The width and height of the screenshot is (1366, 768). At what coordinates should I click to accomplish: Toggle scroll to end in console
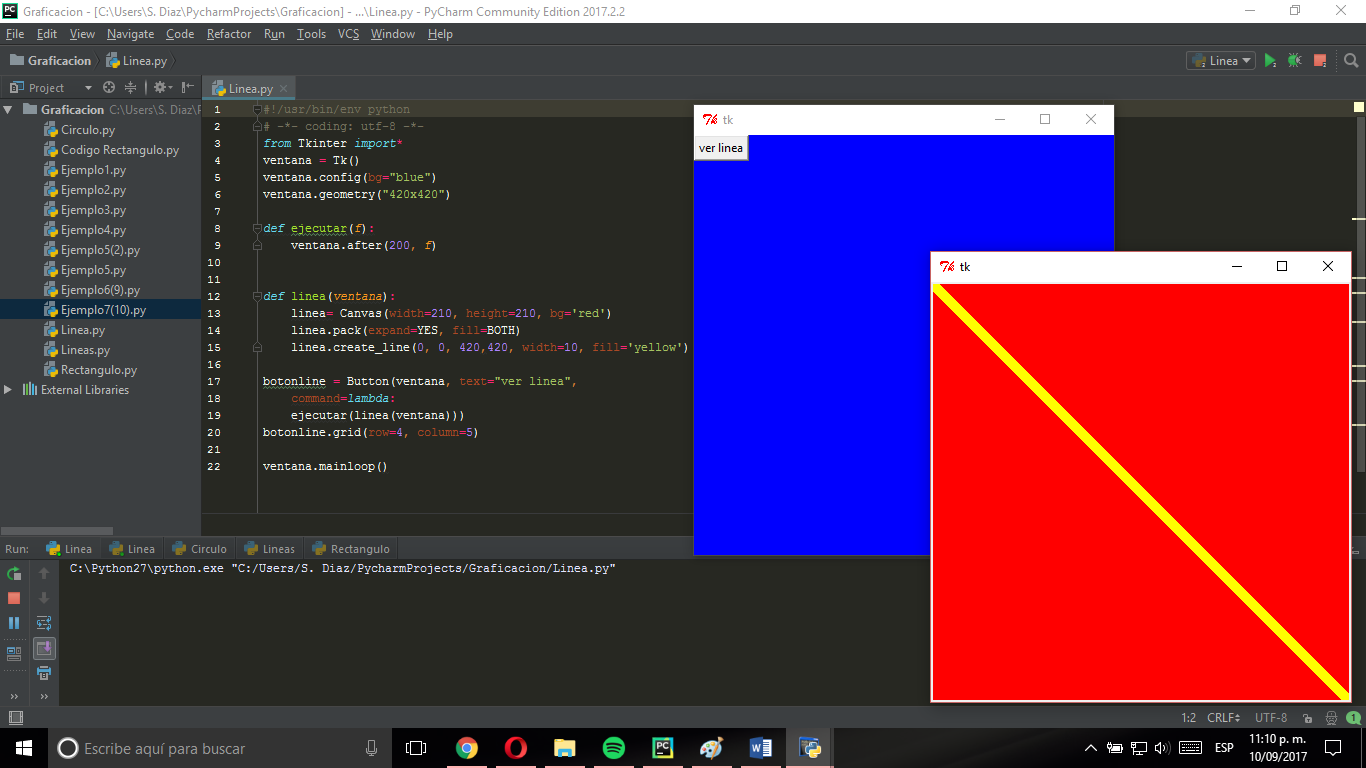pos(44,647)
